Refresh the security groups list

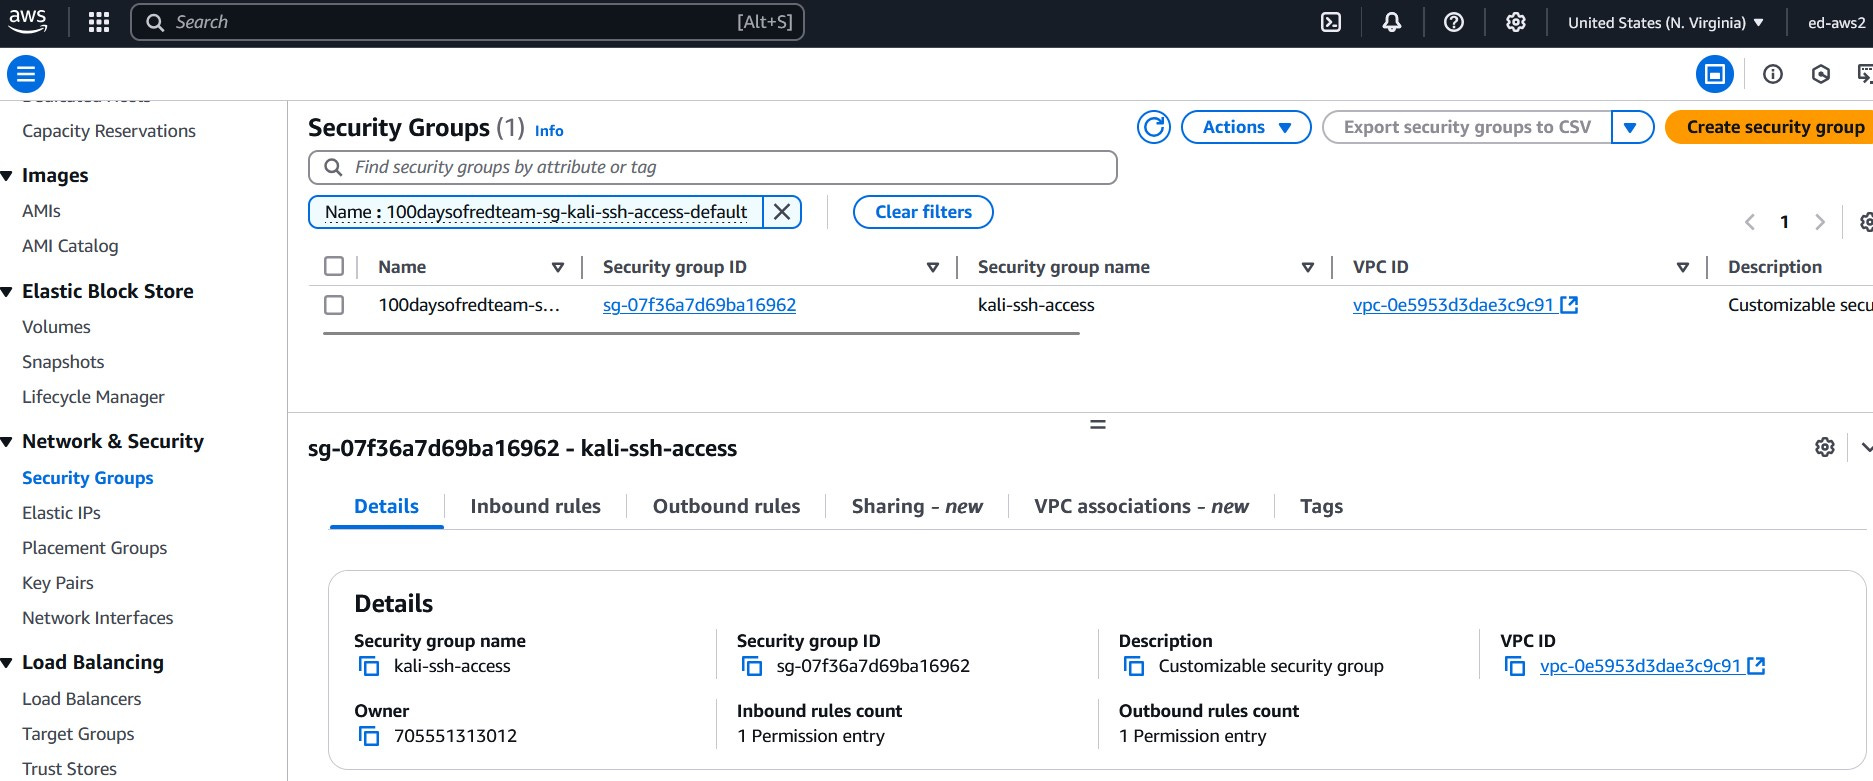pos(1154,127)
